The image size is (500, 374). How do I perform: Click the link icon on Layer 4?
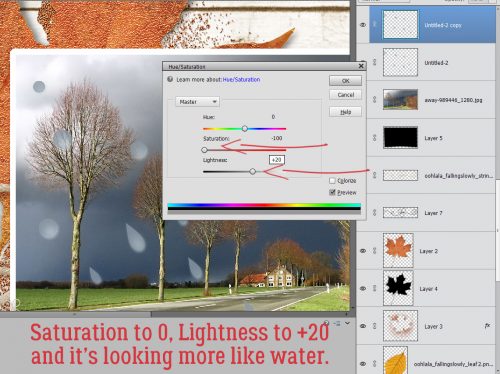(374, 288)
